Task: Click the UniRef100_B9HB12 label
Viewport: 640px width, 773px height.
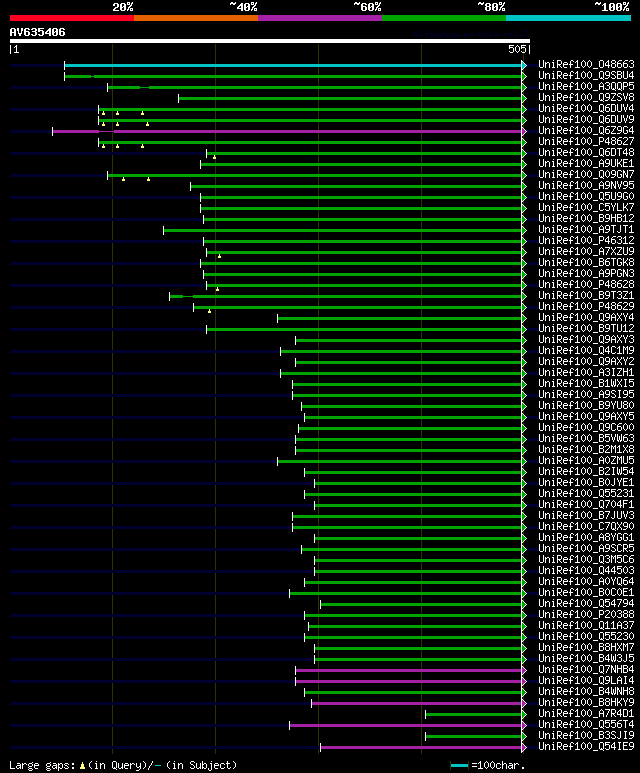Action: 586,218
